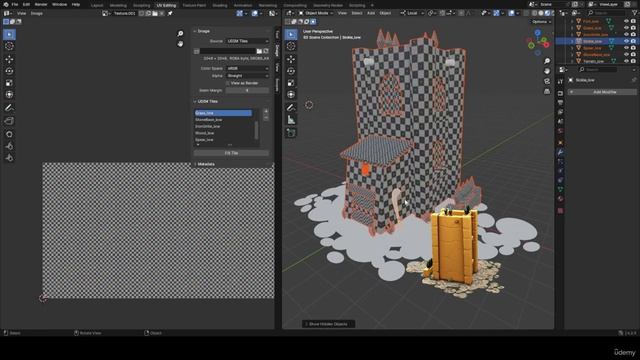
Task: Select Grass_low tile in UDIM list
Action: point(223,113)
